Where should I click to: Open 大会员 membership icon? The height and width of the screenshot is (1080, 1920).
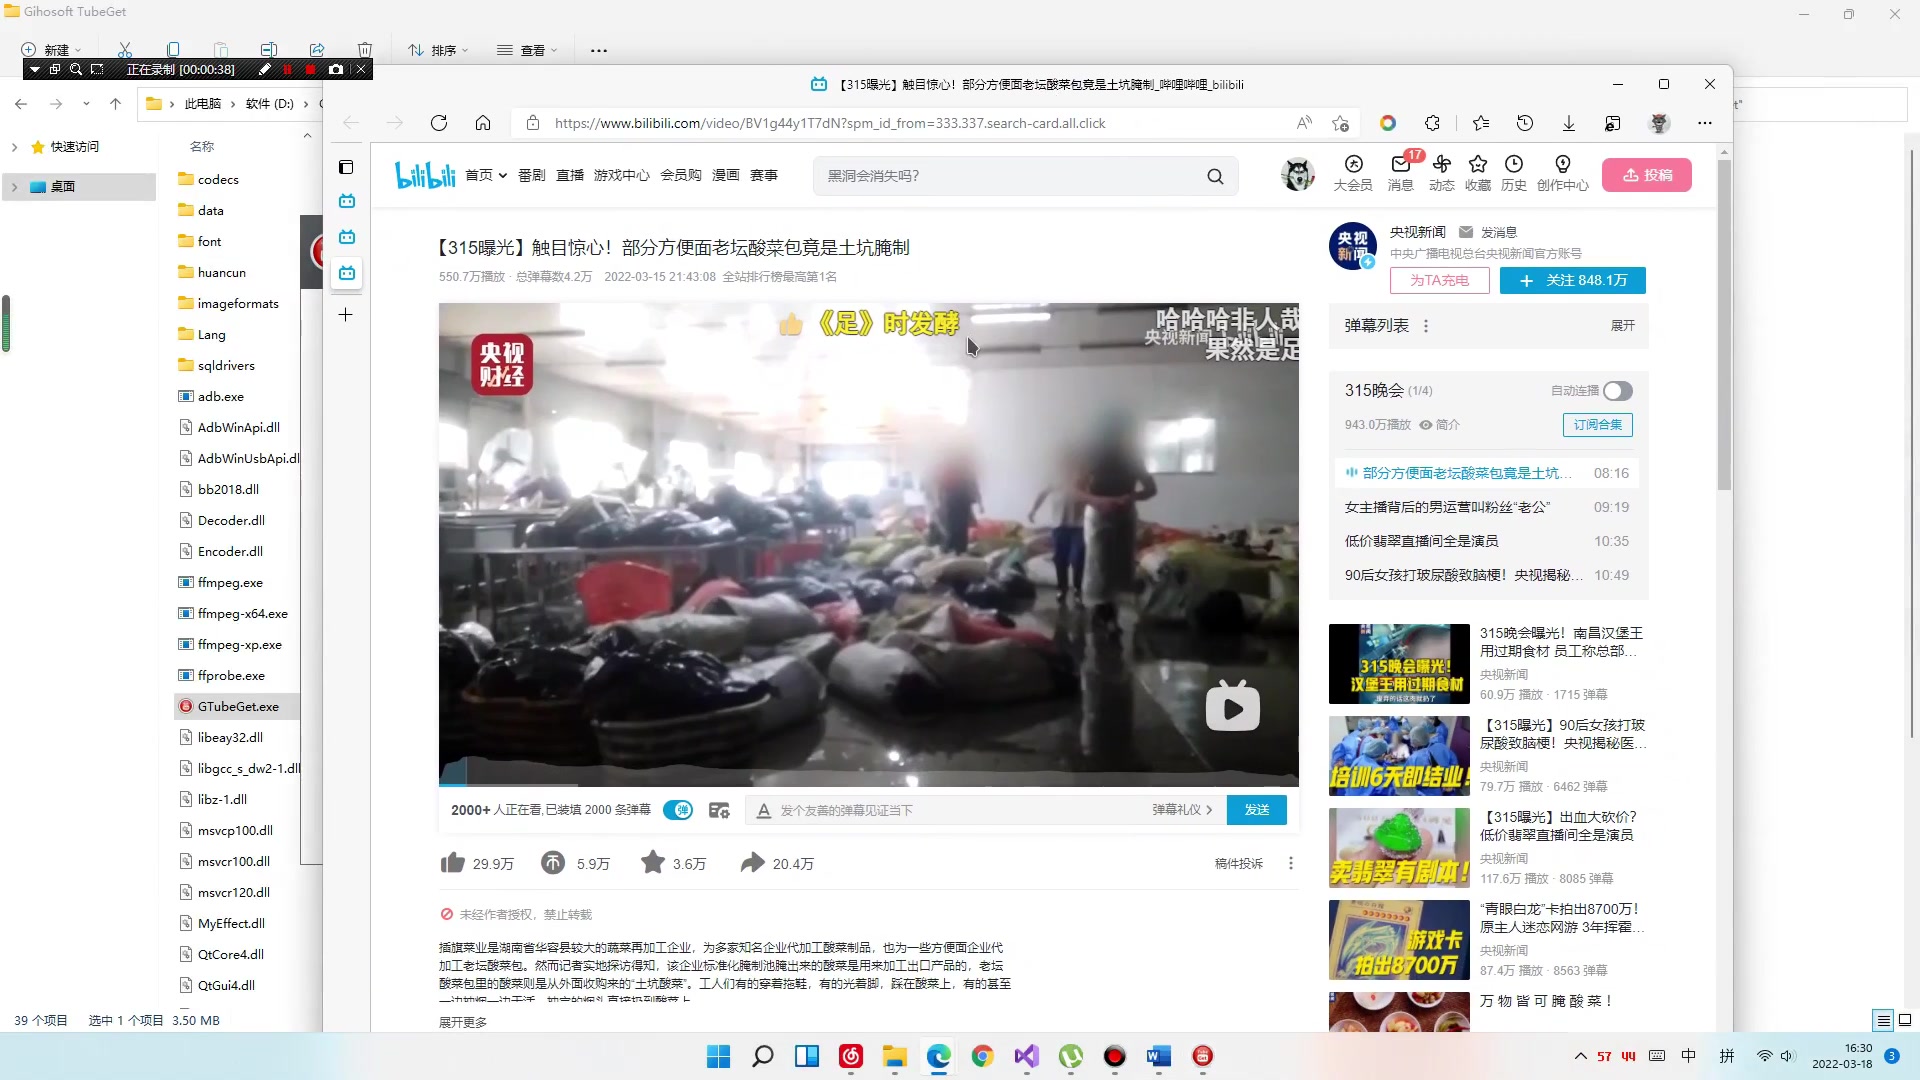tap(1353, 173)
